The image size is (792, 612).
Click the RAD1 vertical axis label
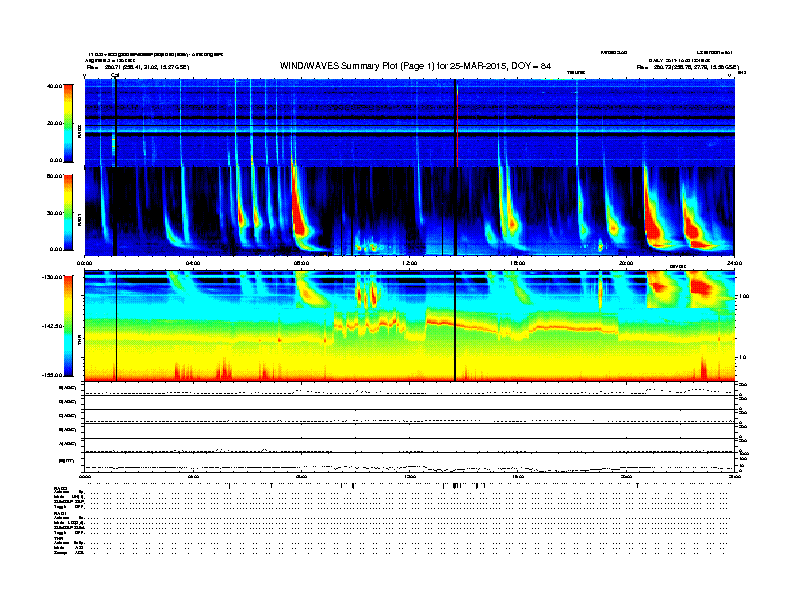pos(79,219)
